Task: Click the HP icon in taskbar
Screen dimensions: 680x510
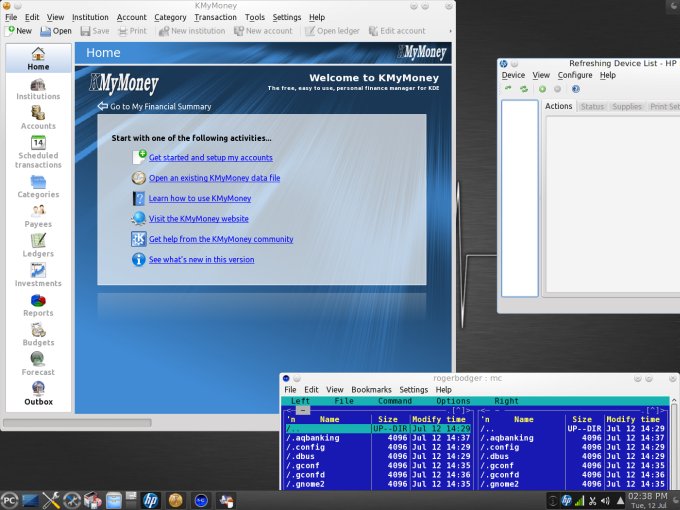Action: (150, 499)
